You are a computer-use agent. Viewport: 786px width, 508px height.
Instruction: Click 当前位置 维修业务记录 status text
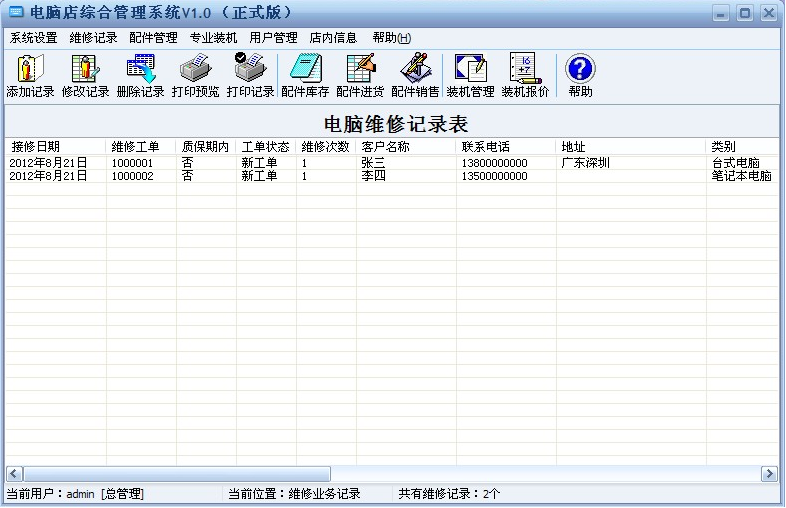[294, 494]
